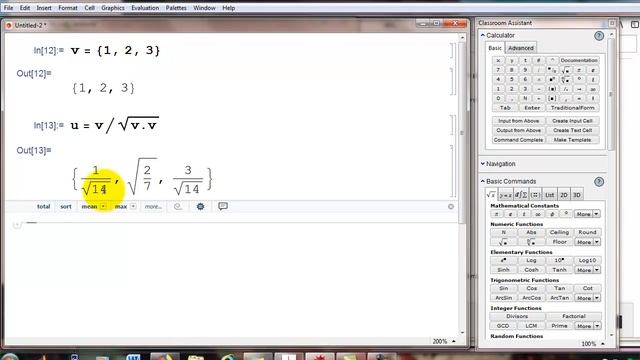Open the Graphics menu
This screenshot has height=360, width=640.
coord(113,8)
